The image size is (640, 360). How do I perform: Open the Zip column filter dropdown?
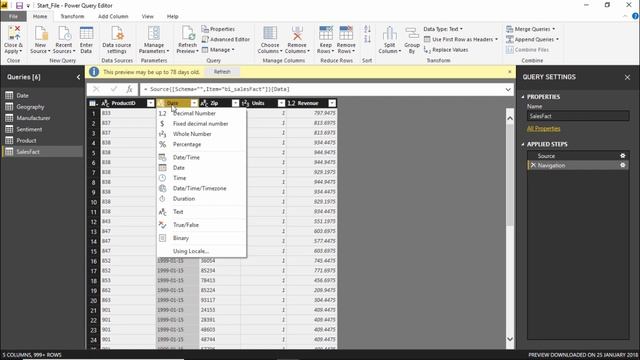click(x=236, y=103)
